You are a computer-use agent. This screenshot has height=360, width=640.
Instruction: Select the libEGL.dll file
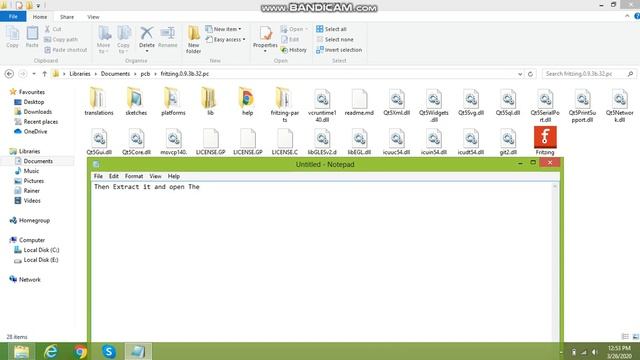tap(359, 141)
